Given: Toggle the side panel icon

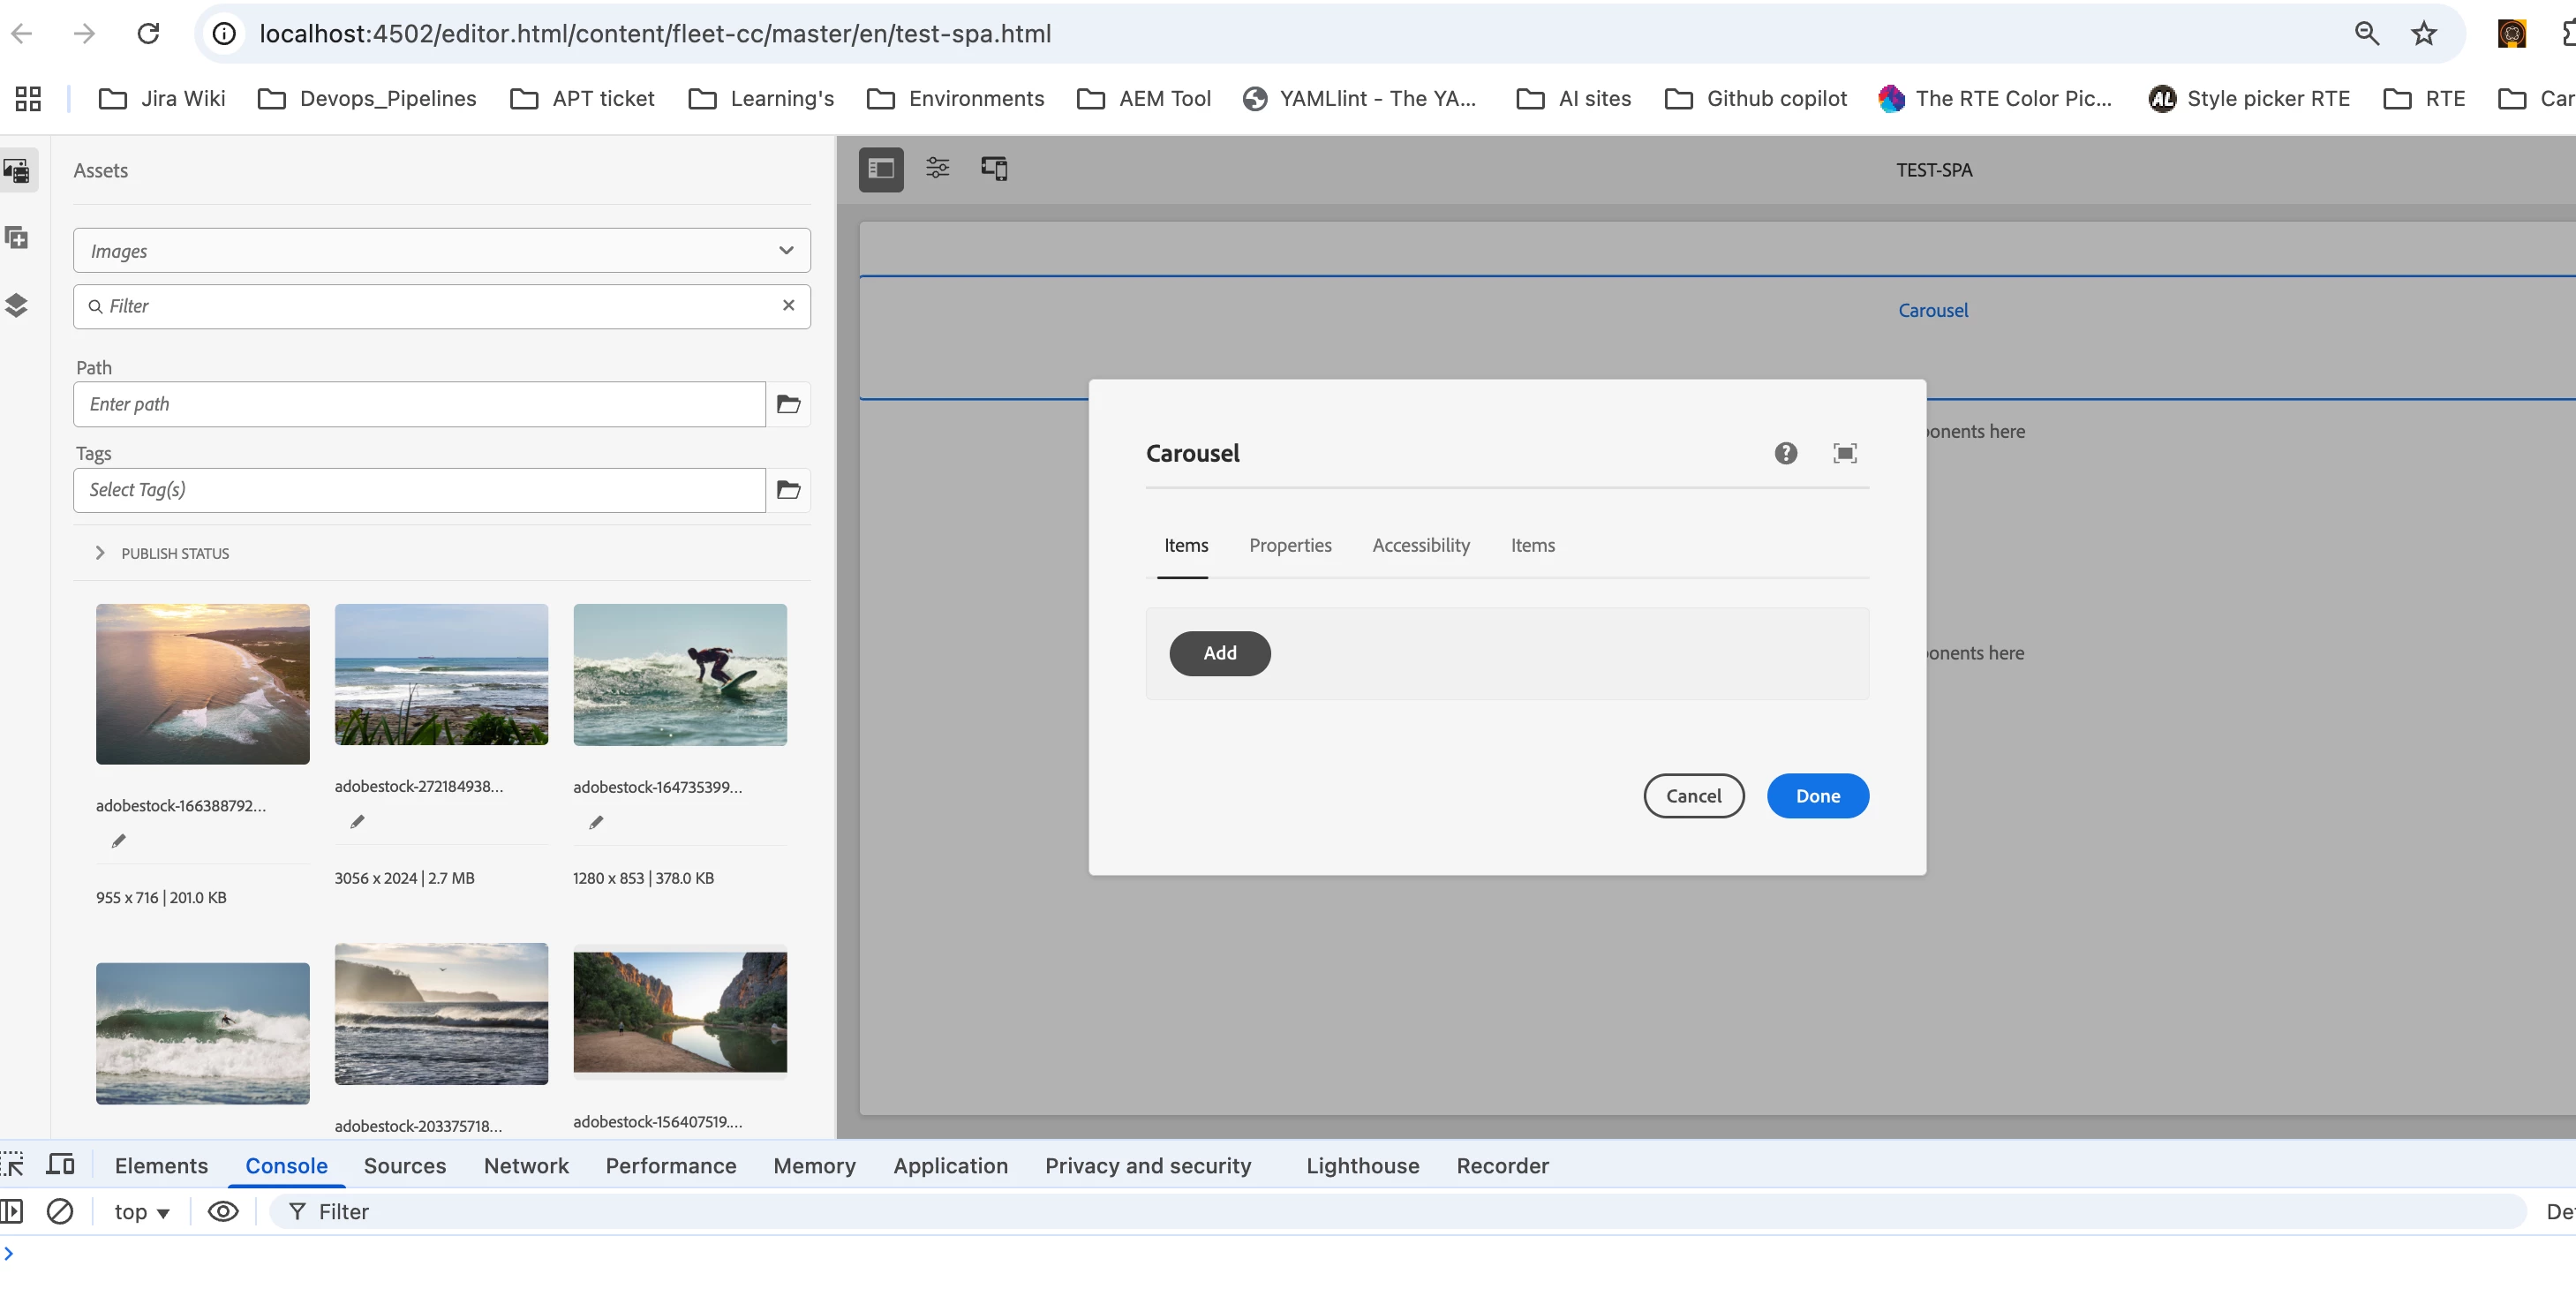Looking at the screenshot, I should coord(880,169).
